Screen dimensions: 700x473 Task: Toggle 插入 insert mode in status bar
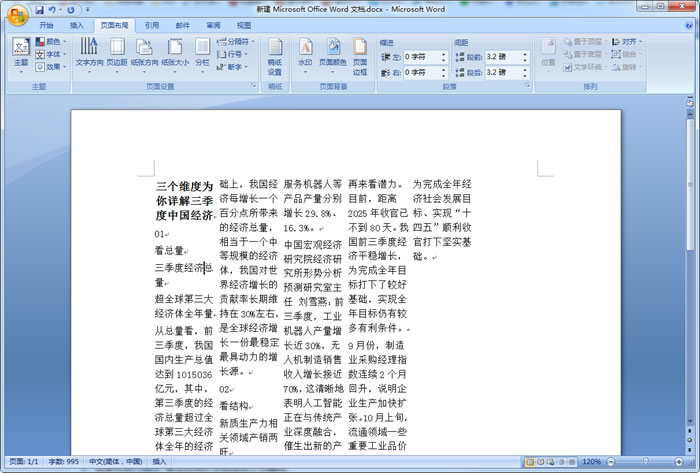coord(160,462)
